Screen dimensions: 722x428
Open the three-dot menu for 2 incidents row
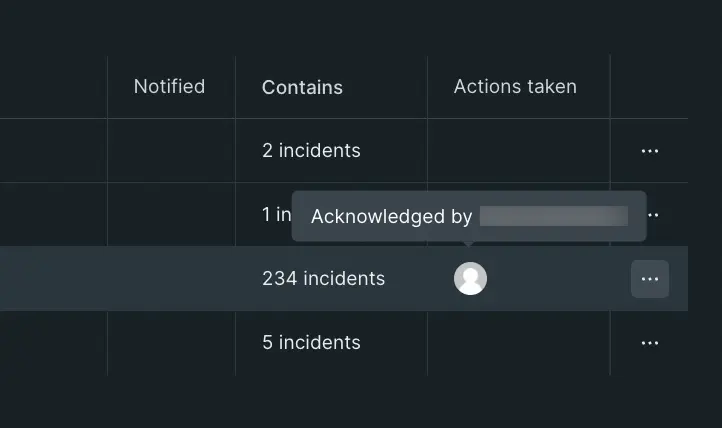[x=650, y=151]
